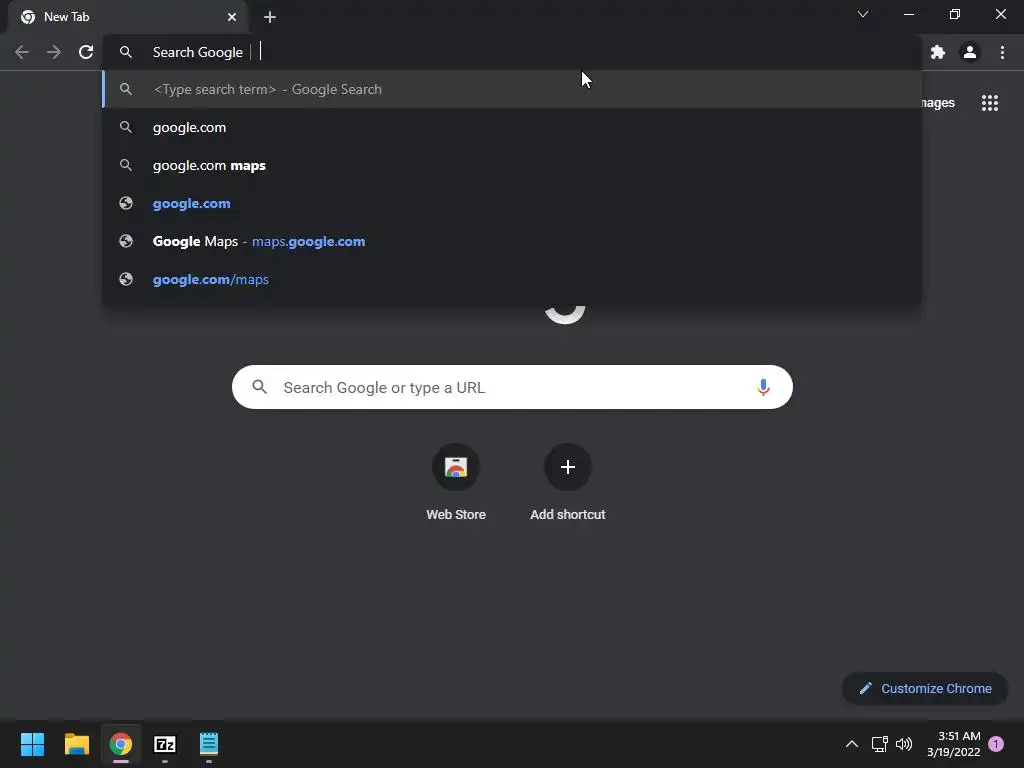Select 'Type search term - Google Search' suggestion
The width and height of the screenshot is (1024, 768).
pyautogui.click(x=513, y=89)
